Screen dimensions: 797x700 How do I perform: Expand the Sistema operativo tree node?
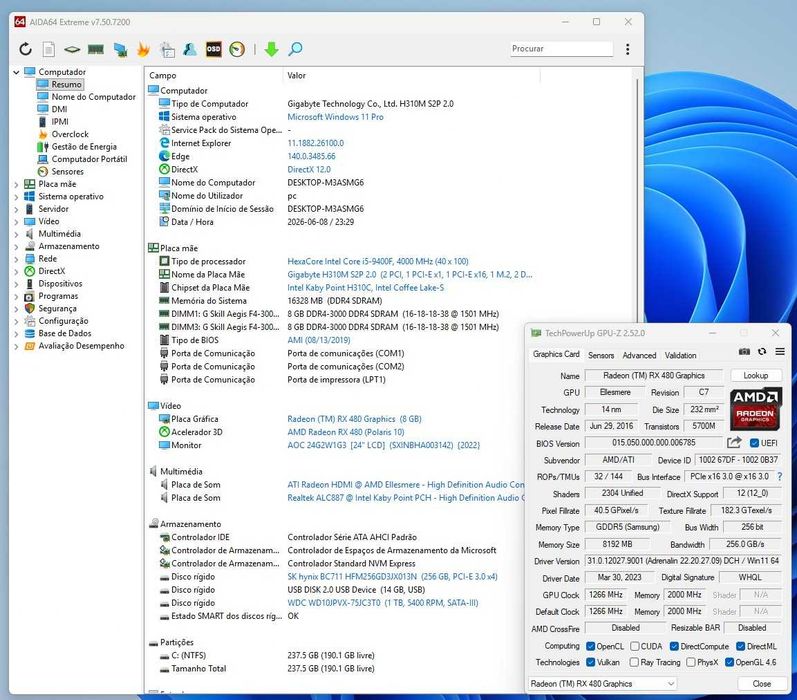coord(16,197)
